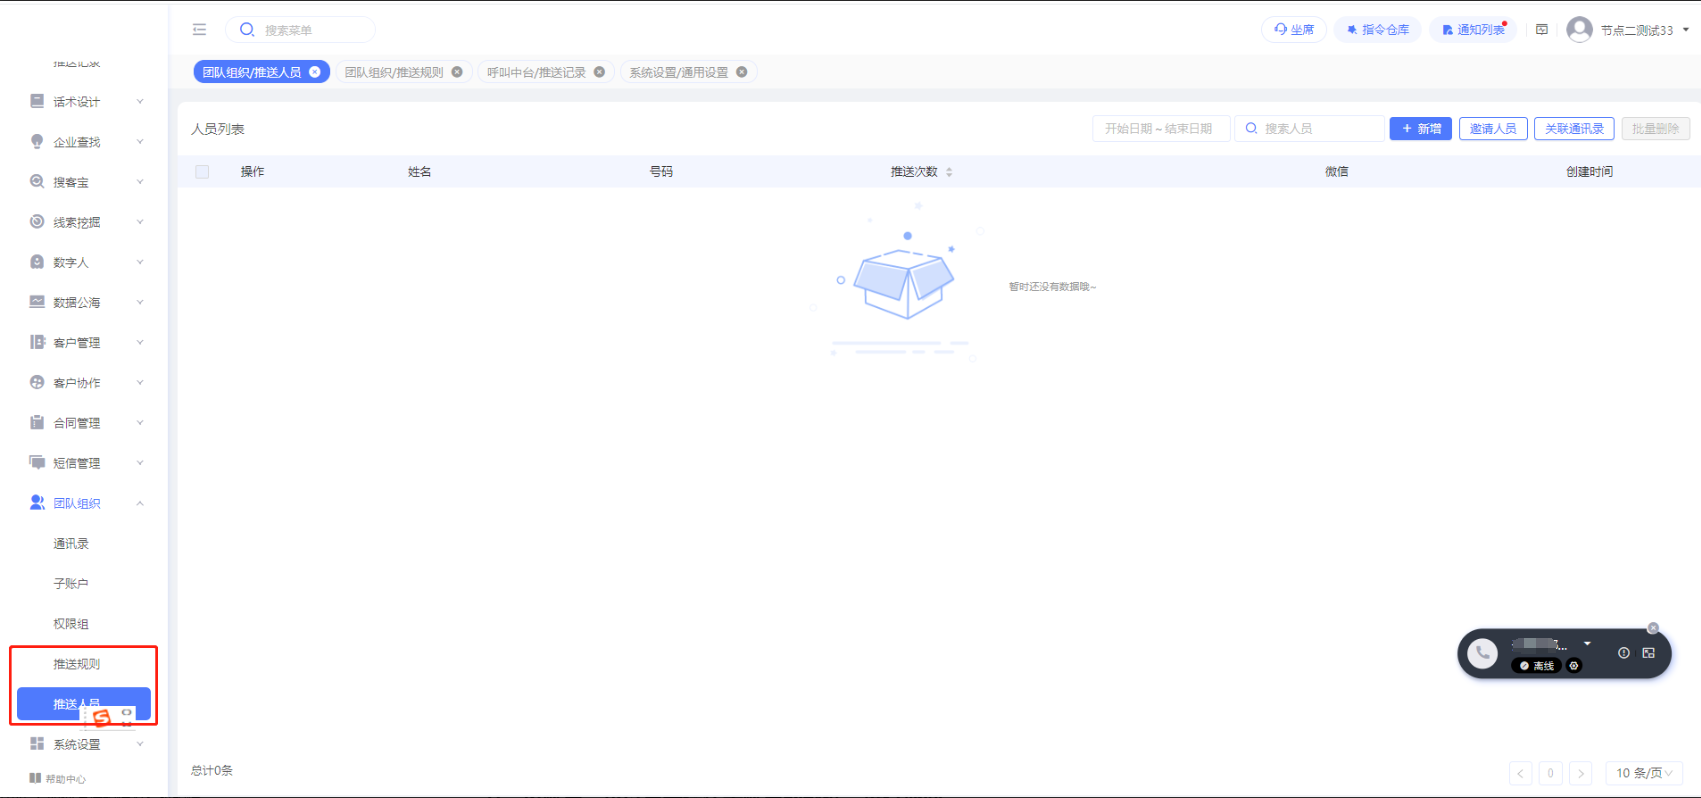Image resolution: width=1701 pixels, height=798 pixels.
Task: Click the picture-in-picture icon in softphone widget
Action: pos(1649,653)
